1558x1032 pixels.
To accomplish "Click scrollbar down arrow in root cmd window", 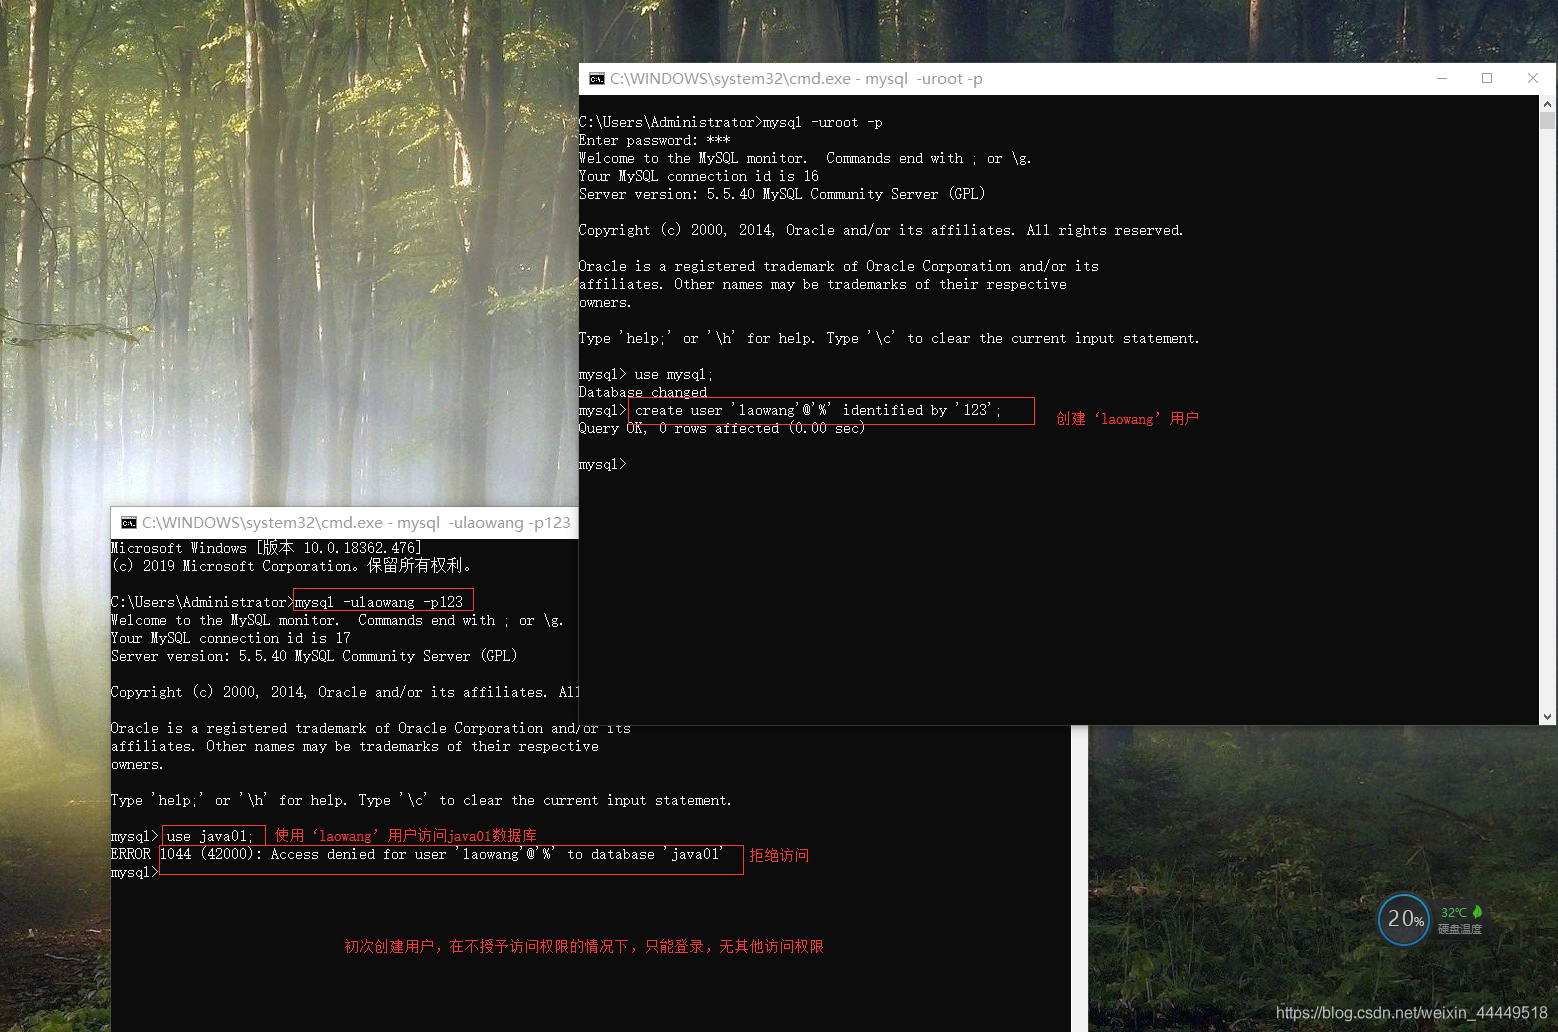I will point(1548,716).
